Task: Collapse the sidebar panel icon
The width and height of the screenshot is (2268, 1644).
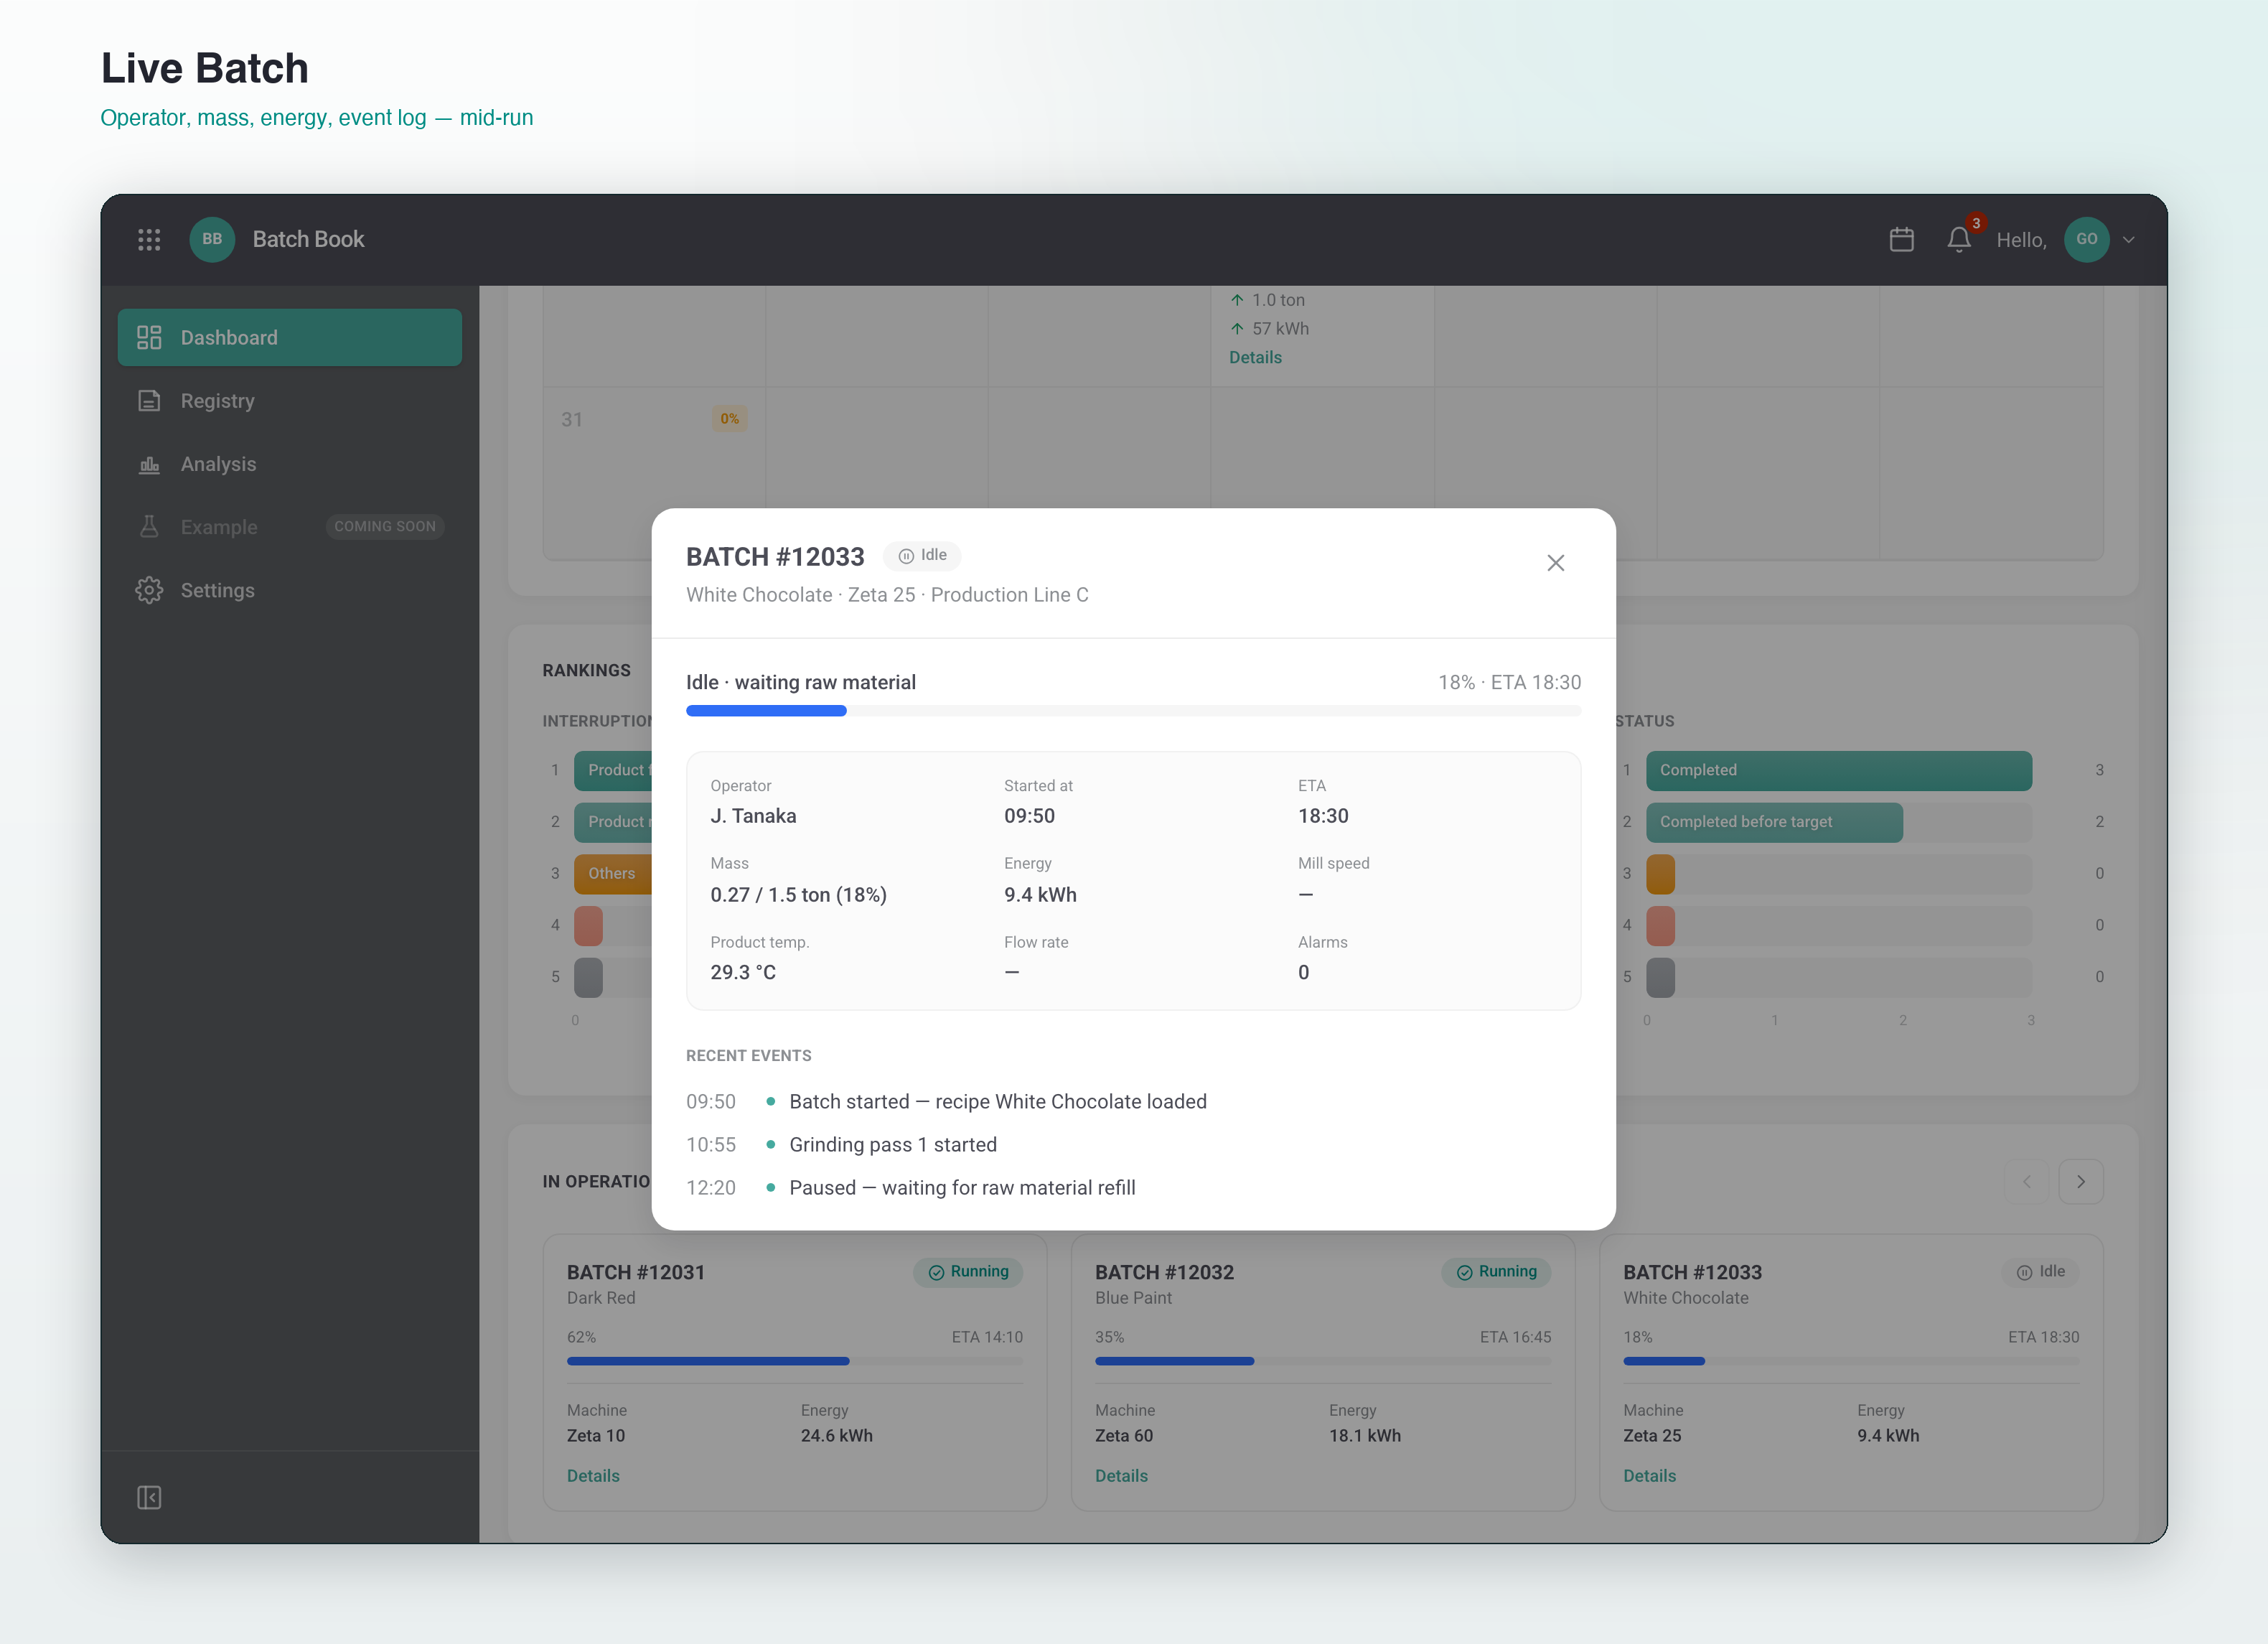Action: coord(149,1497)
